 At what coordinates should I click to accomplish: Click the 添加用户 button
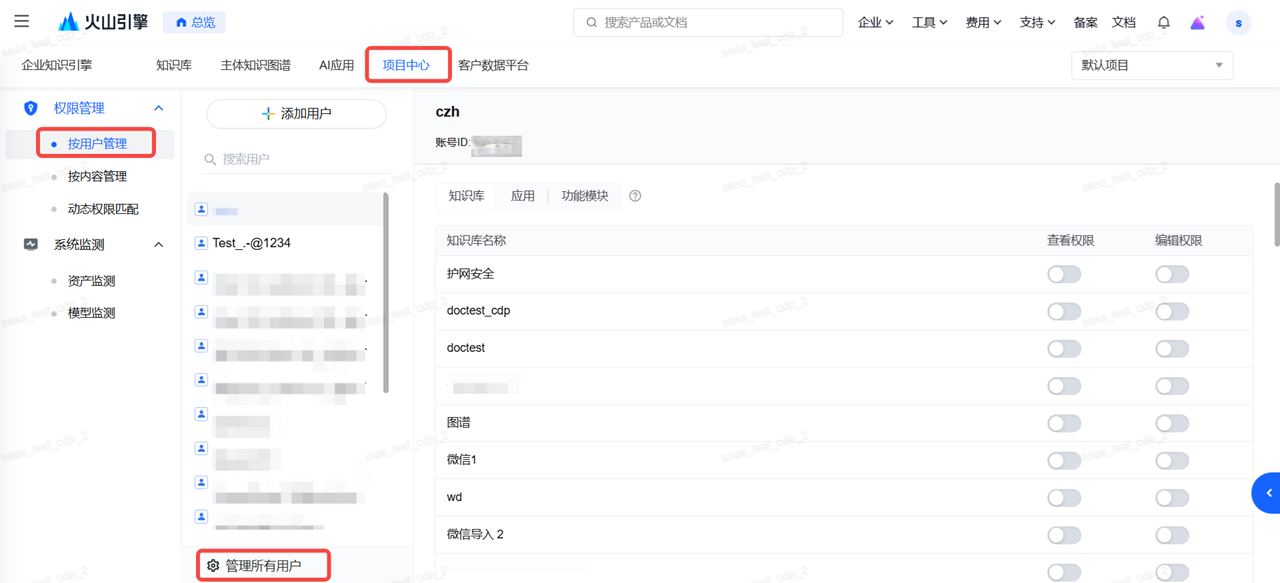(296, 114)
